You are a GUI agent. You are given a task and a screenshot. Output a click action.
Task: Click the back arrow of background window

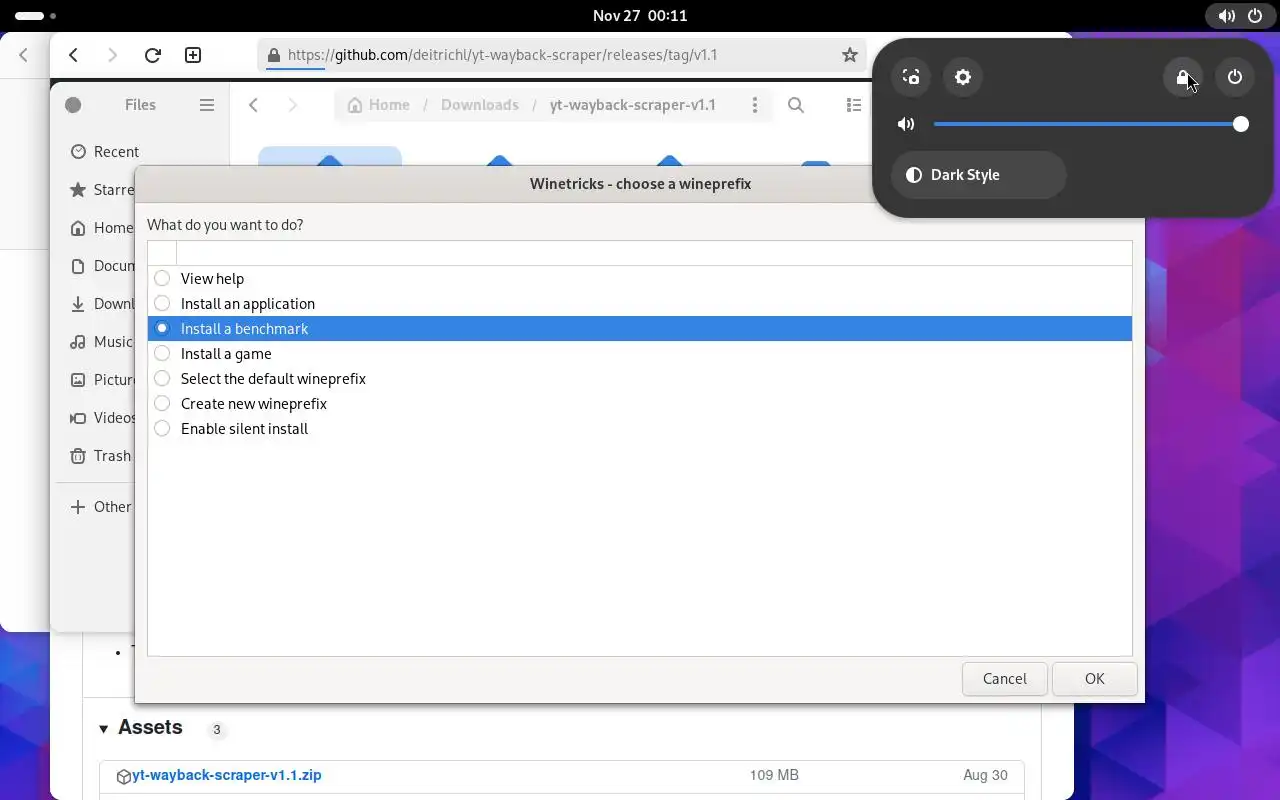pyautogui.click(x=24, y=55)
